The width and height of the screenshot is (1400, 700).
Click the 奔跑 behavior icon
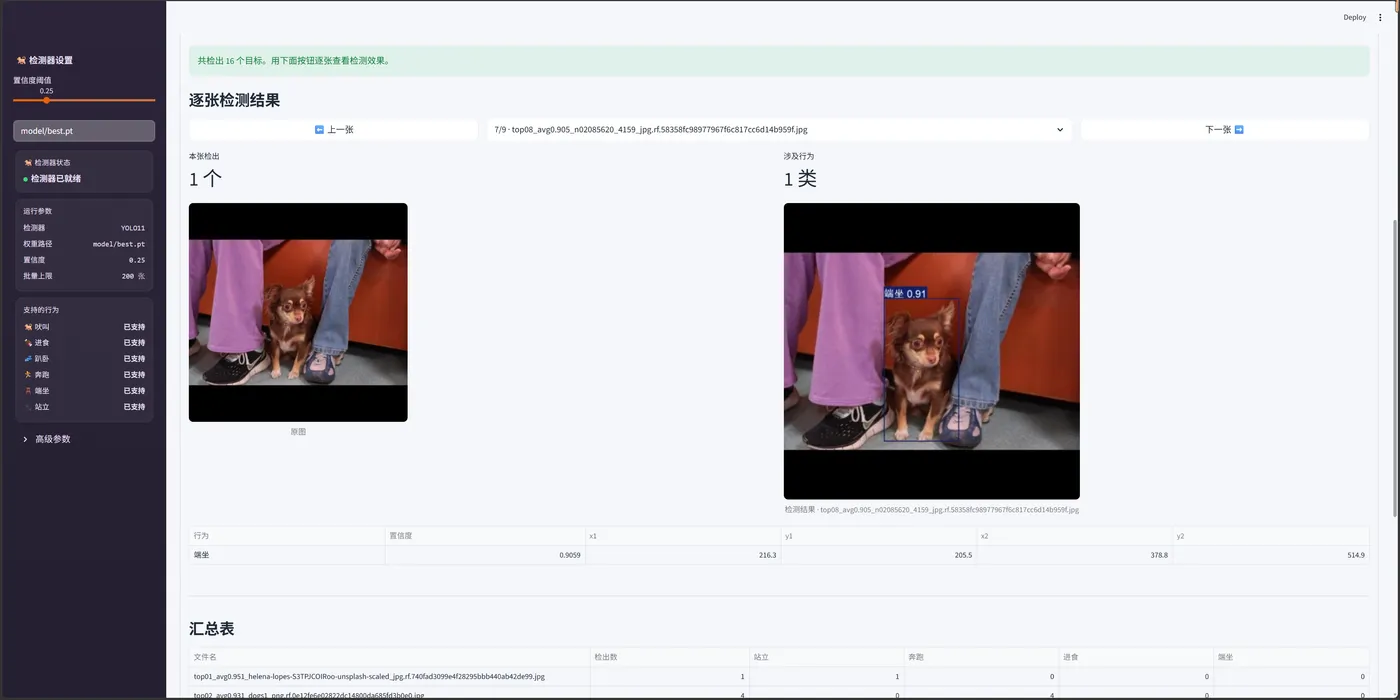[x=28, y=375]
